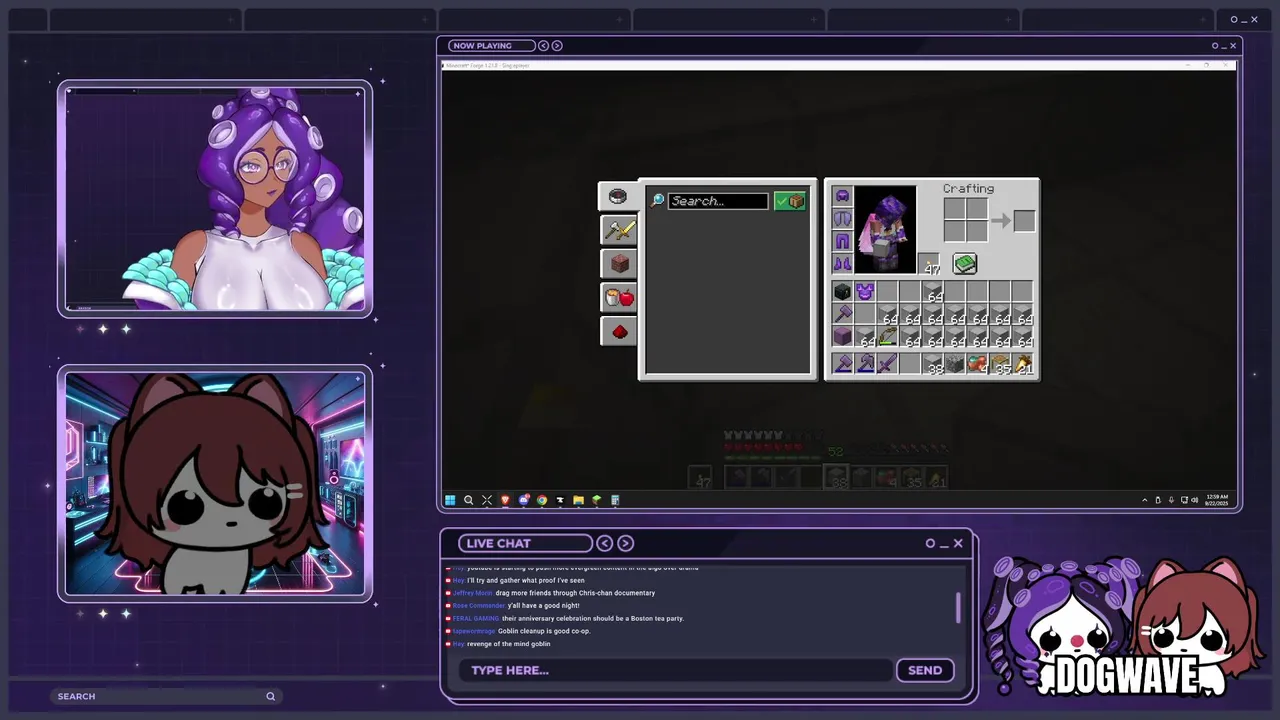Open Brave browser from the taskbar
The width and height of the screenshot is (1280, 720).
click(x=505, y=500)
